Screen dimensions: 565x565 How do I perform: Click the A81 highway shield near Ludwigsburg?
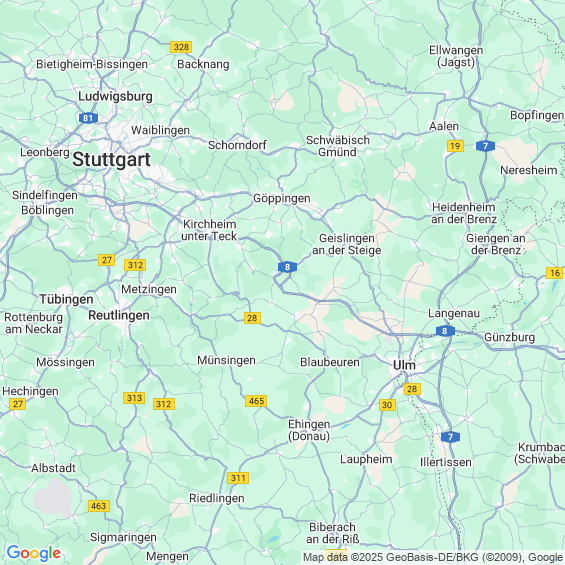pos(88,118)
